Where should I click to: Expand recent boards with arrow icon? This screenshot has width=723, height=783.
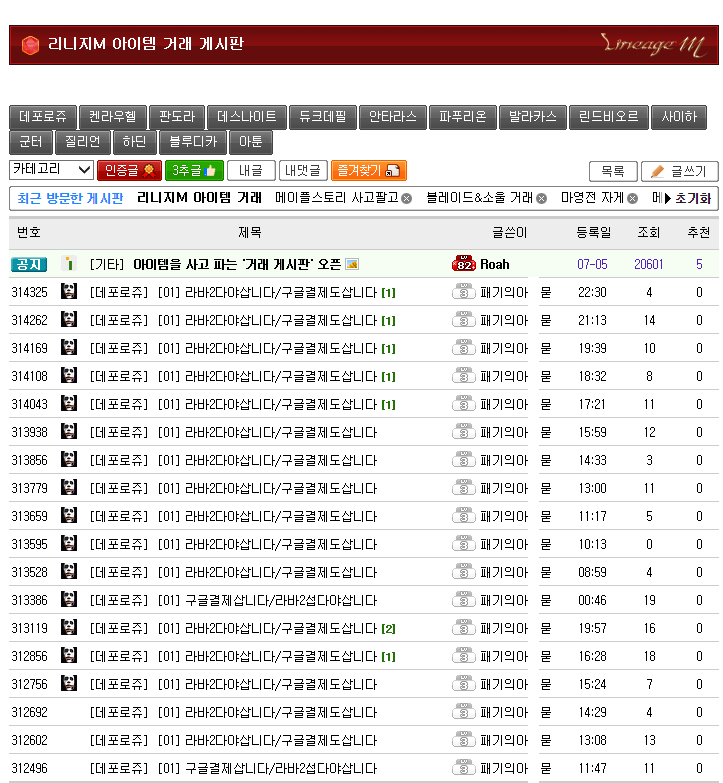coord(668,199)
